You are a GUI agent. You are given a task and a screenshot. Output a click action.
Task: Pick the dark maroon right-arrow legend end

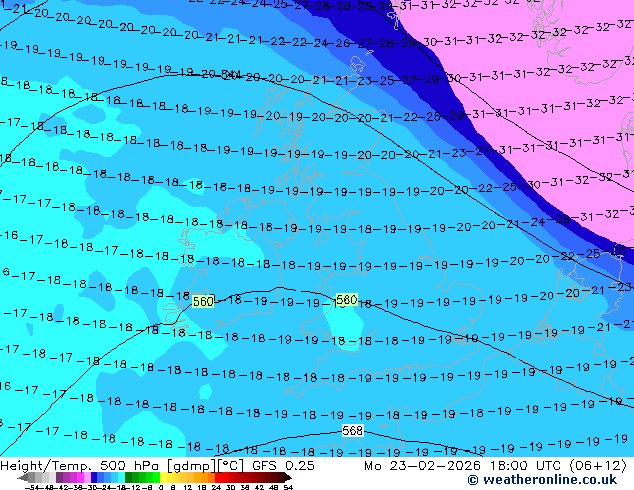click(x=287, y=477)
